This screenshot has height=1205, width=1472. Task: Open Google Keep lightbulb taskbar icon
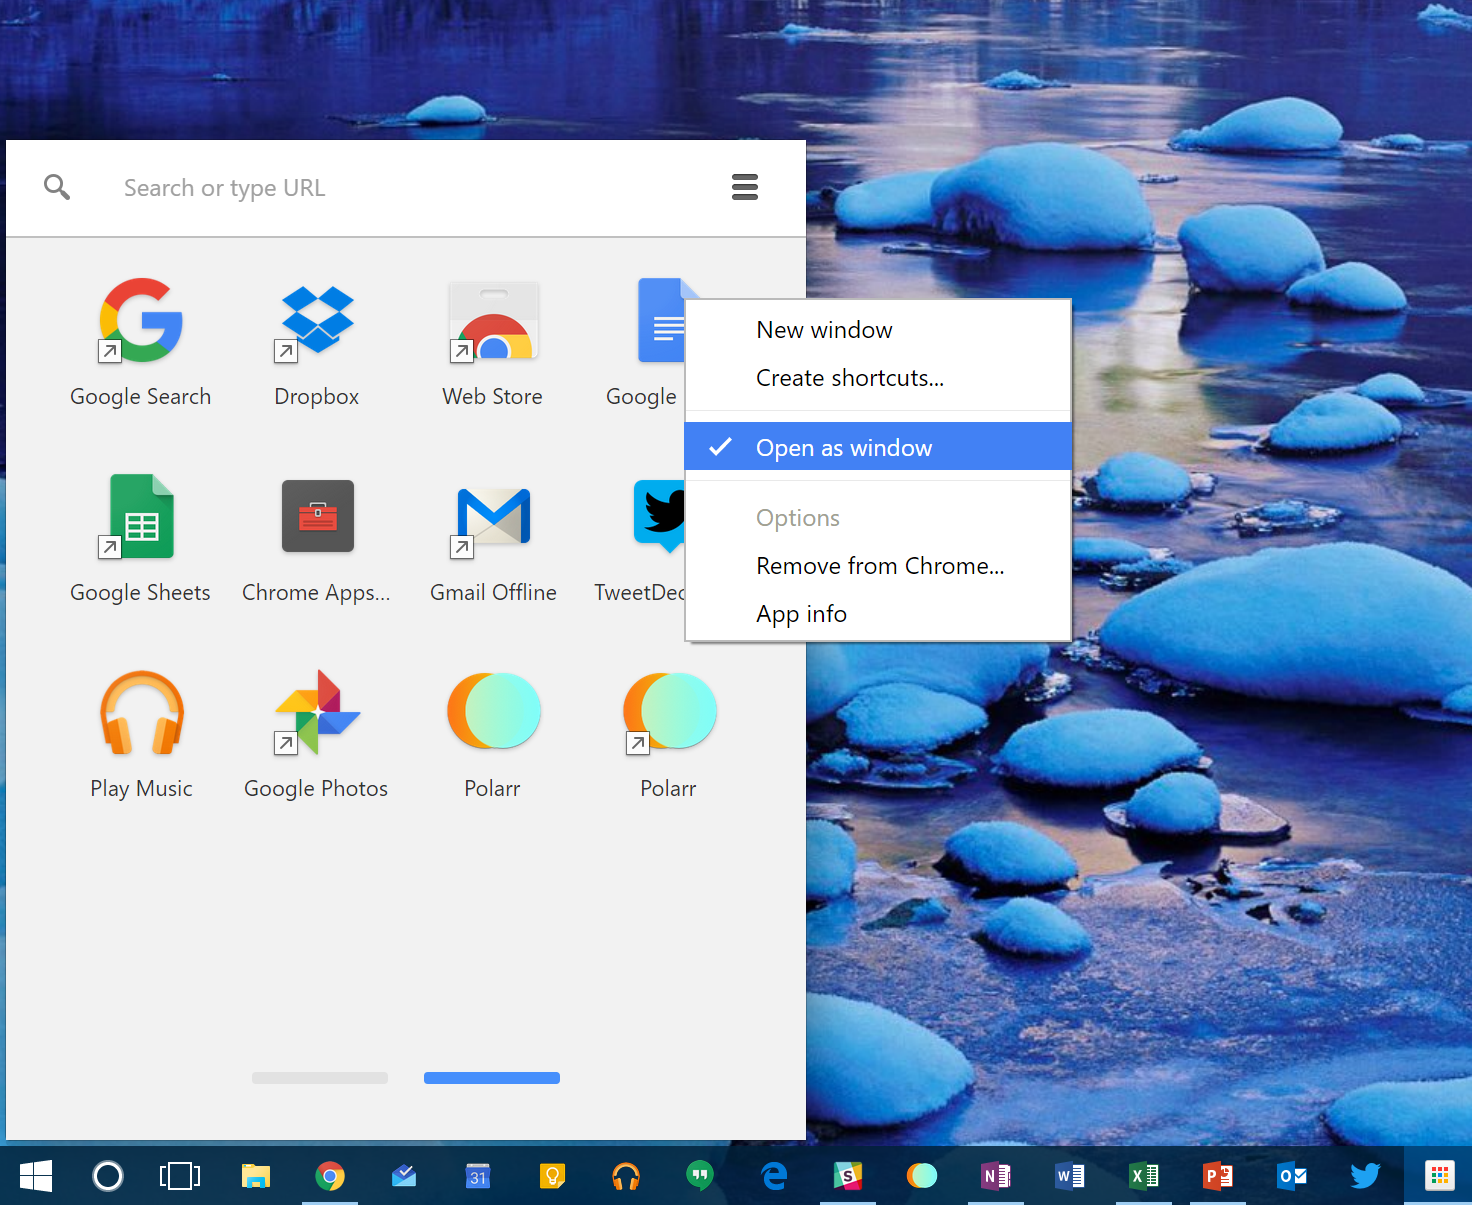coord(552,1176)
